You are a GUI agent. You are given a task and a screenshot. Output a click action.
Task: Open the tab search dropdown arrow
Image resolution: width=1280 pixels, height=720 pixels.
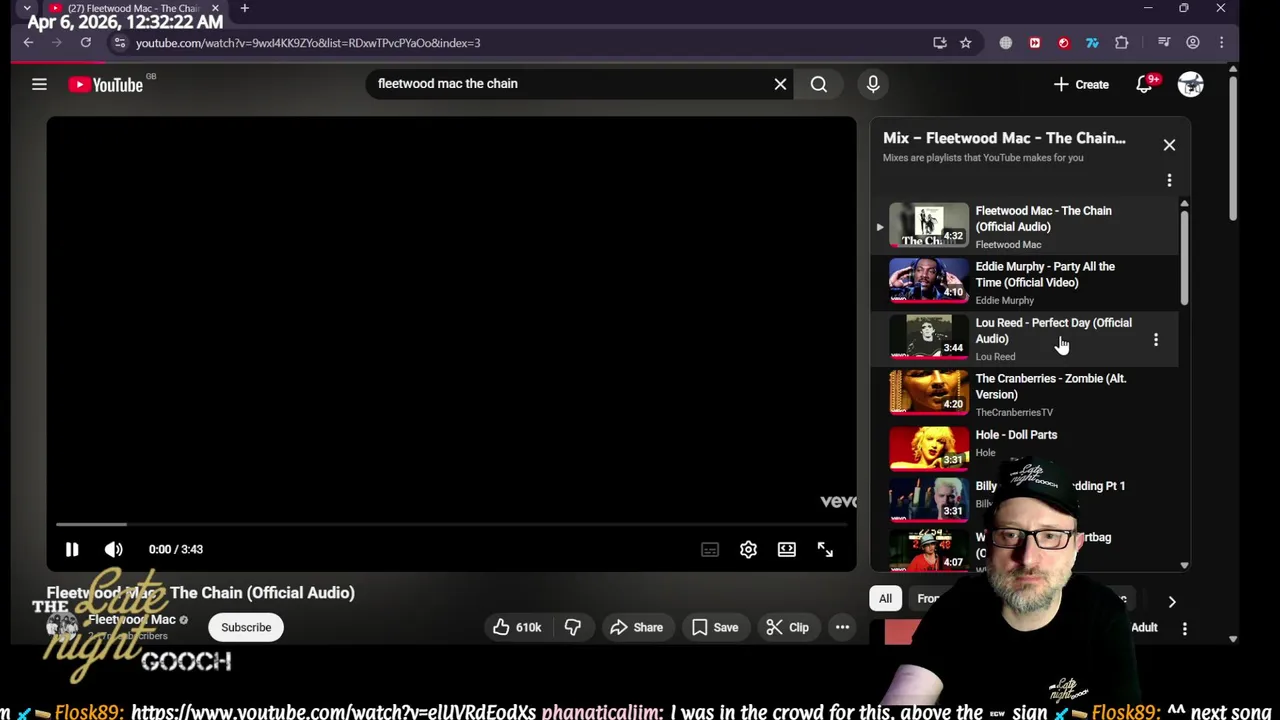27,8
